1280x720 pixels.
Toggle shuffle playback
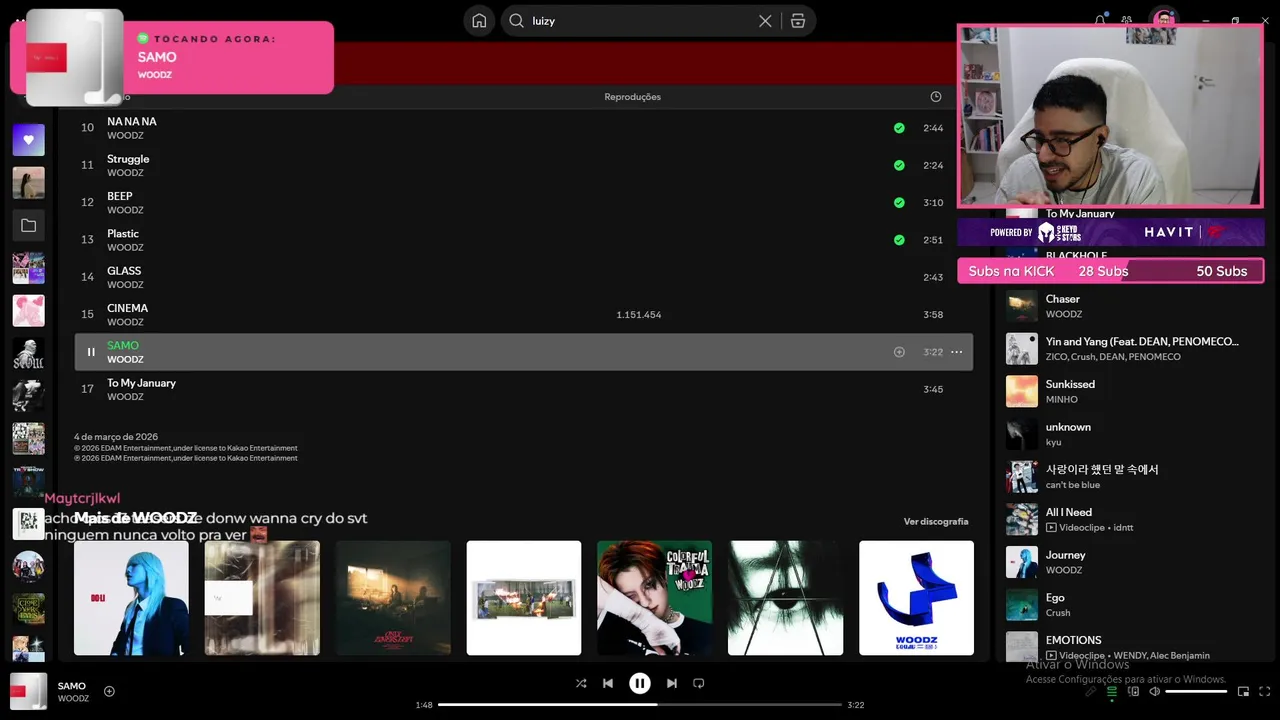tap(581, 683)
